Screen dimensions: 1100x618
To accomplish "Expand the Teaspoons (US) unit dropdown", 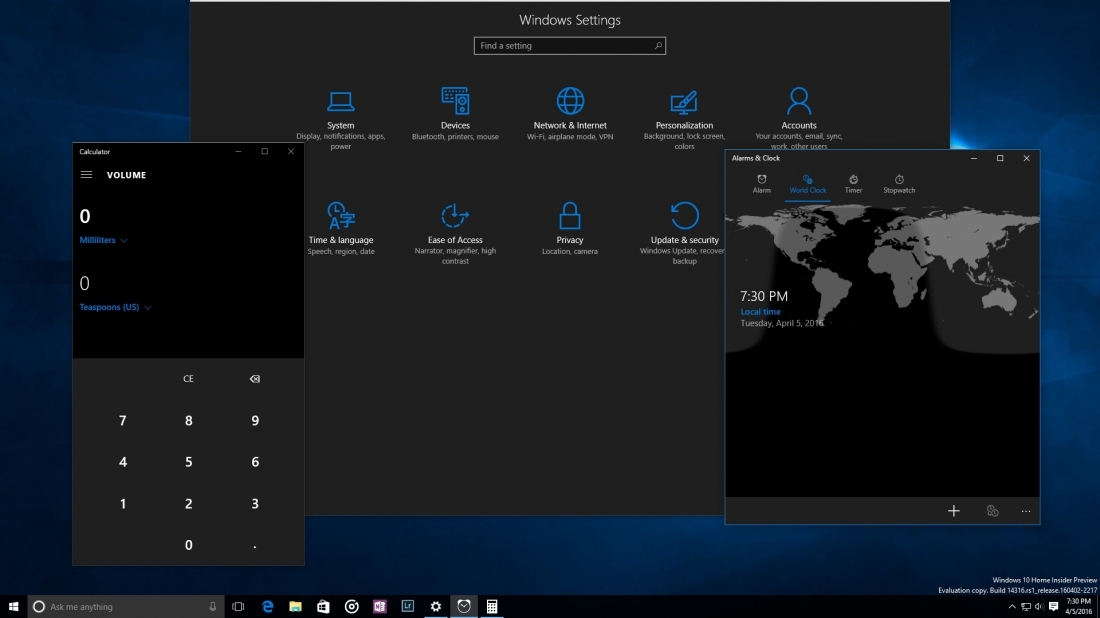I will coord(115,307).
